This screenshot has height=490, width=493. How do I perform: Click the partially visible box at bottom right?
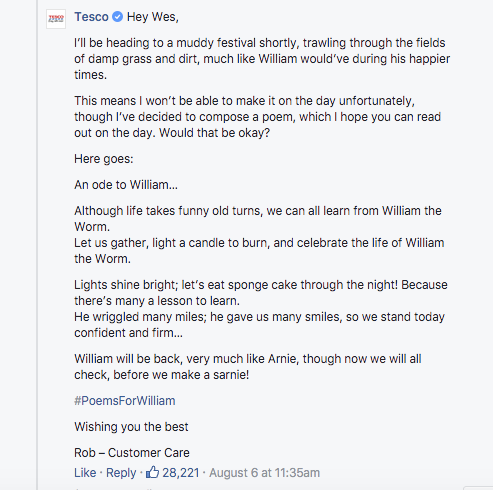[478, 488]
